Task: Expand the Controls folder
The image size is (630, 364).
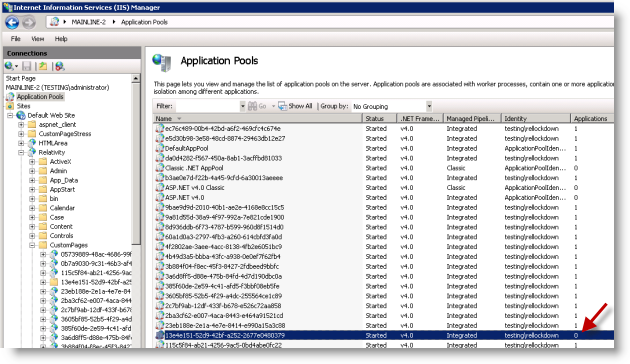Action: [x=33, y=236]
